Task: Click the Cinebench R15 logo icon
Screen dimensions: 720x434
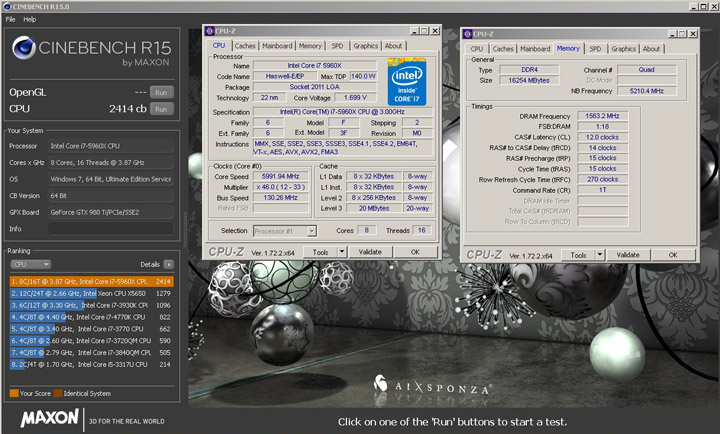Action: pyautogui.click(x=24, y=47)
